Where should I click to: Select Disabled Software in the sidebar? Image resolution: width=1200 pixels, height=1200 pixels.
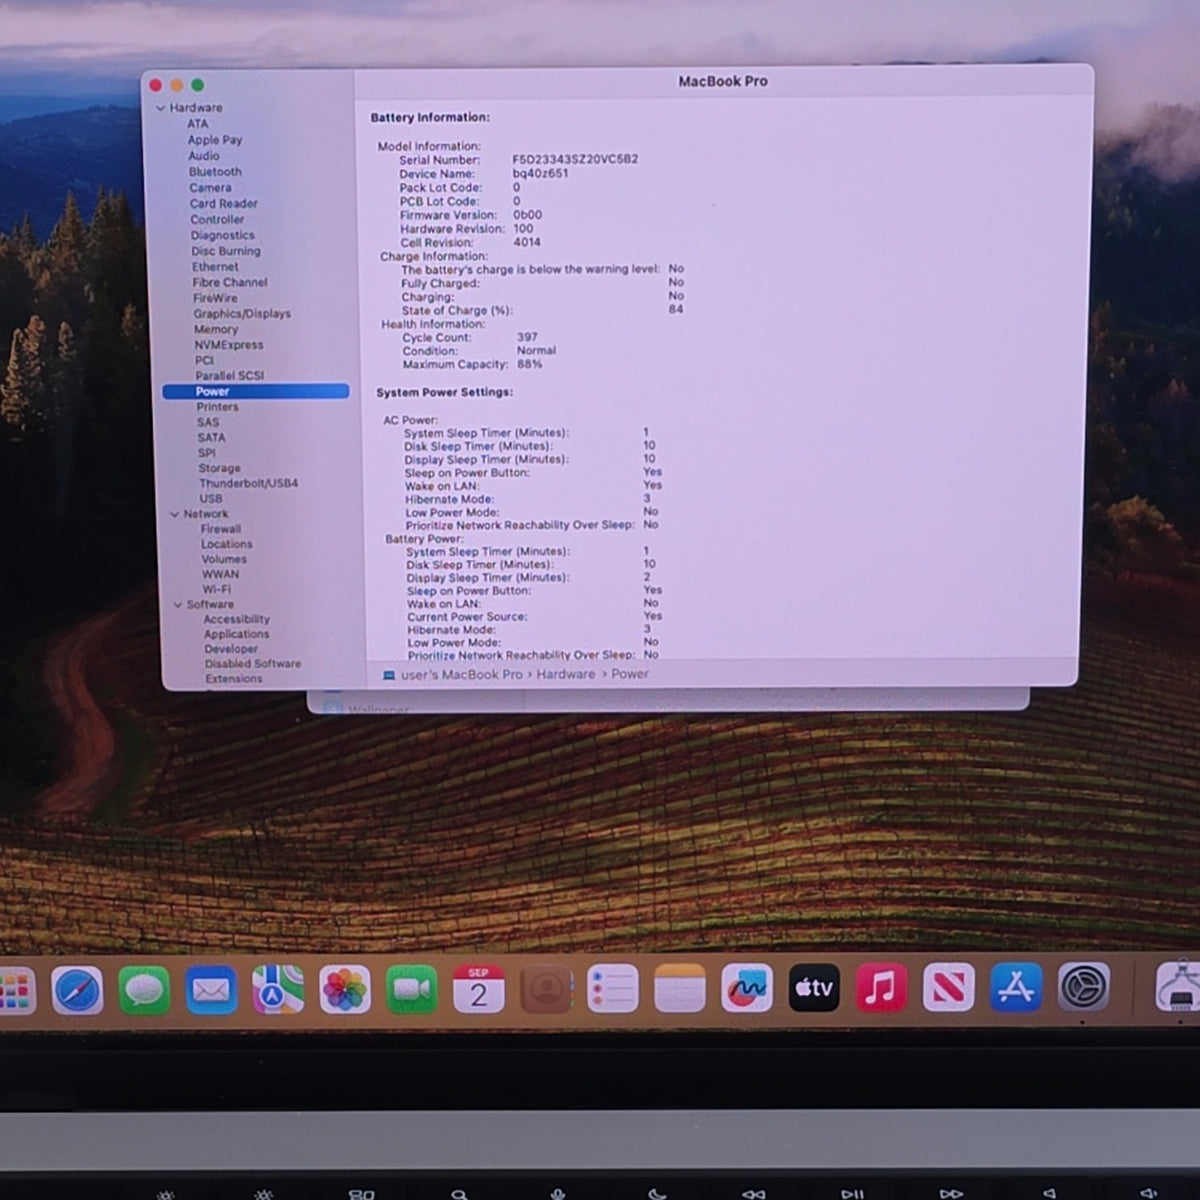[252, 664]
